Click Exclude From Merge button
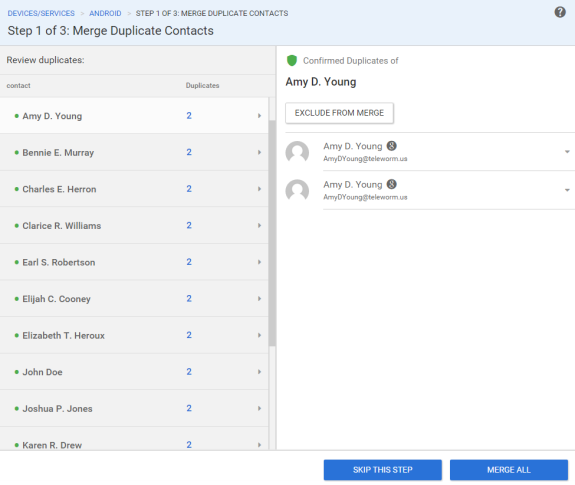575x485 pixels. point(339,113)
